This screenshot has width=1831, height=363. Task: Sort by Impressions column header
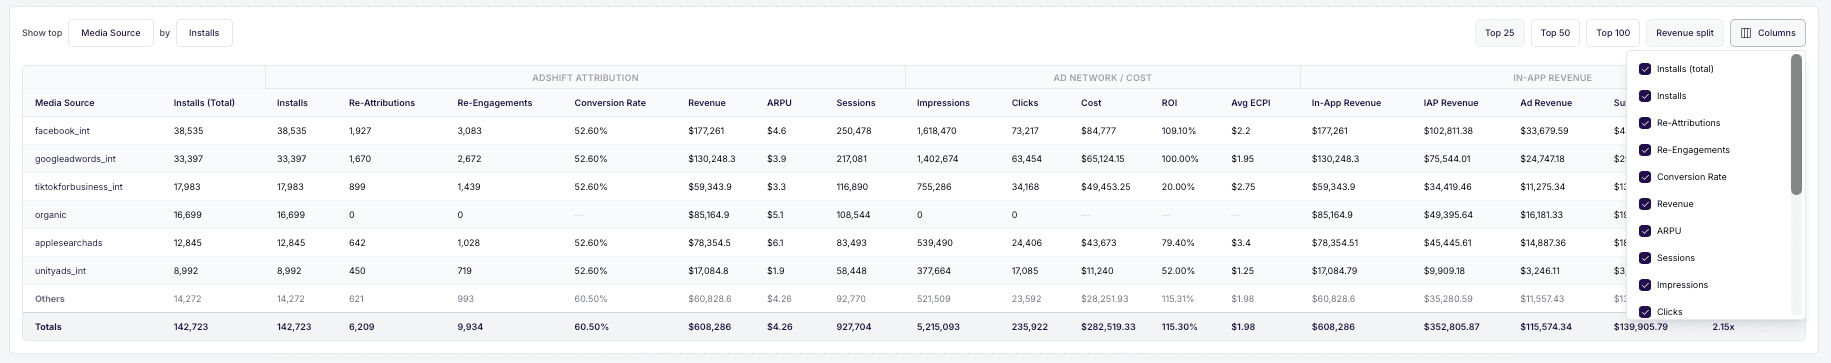(x=943, y=103)
